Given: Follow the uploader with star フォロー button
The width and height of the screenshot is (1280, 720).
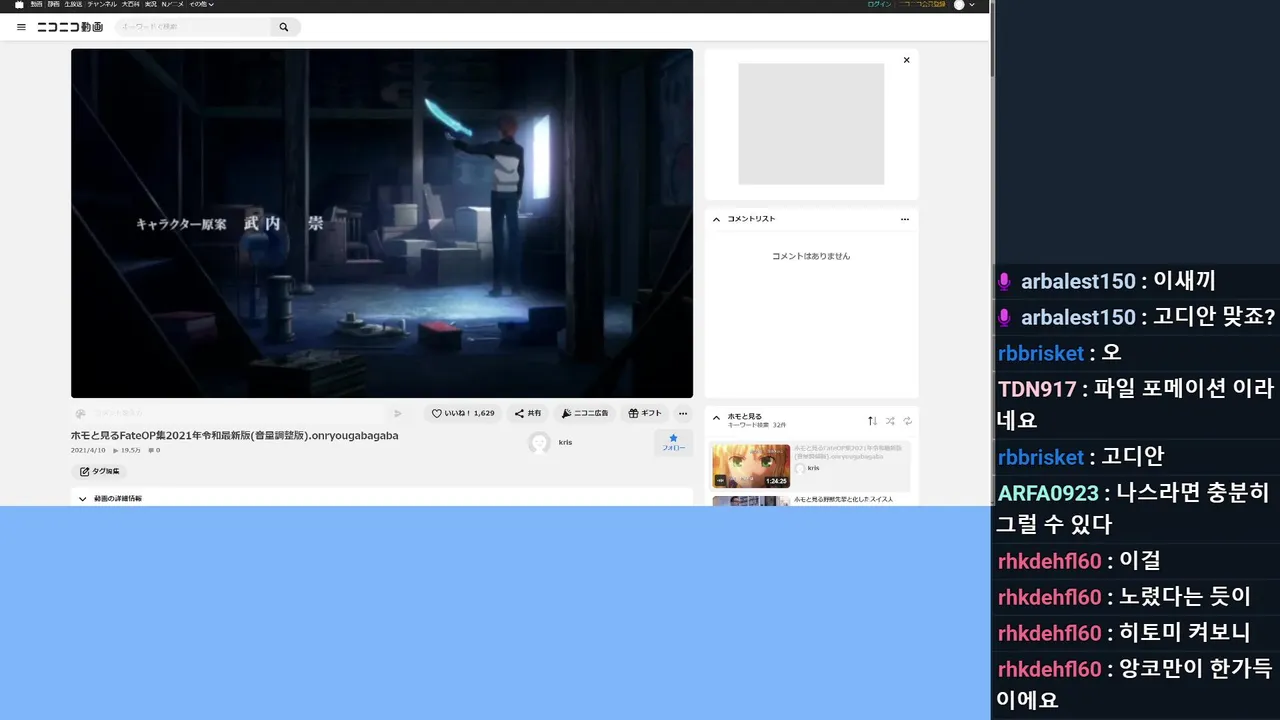Looking at the screenshot, I should tap(674, 443).
